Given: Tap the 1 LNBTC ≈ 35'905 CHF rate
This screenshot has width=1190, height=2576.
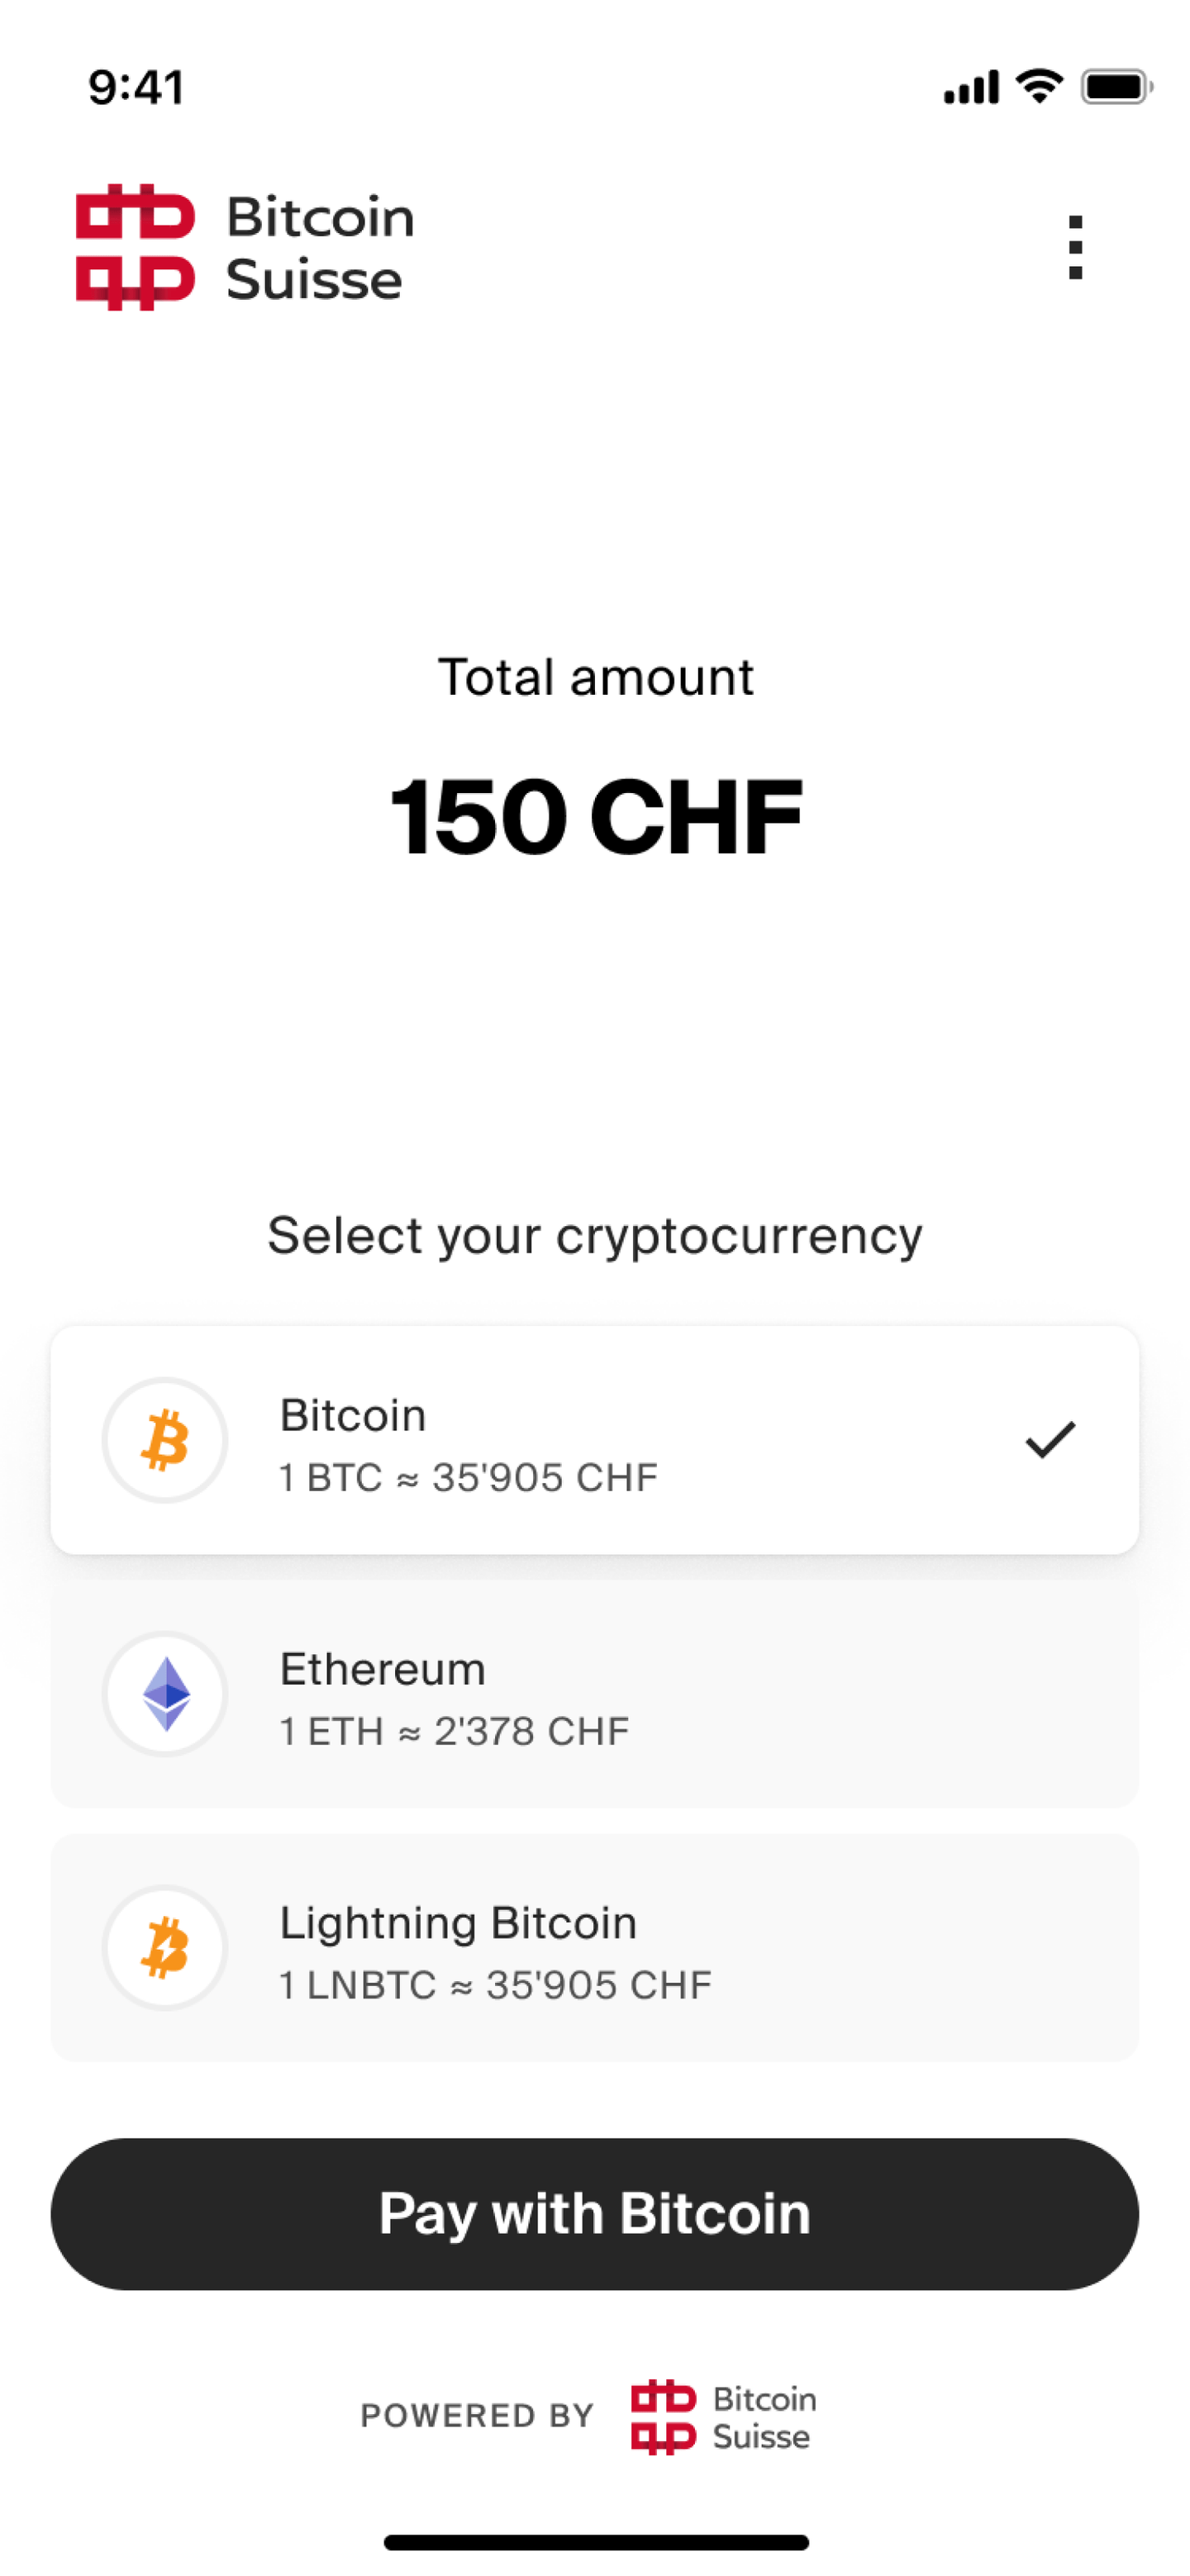Looking at the screenshot, I should pos(495,1985).
